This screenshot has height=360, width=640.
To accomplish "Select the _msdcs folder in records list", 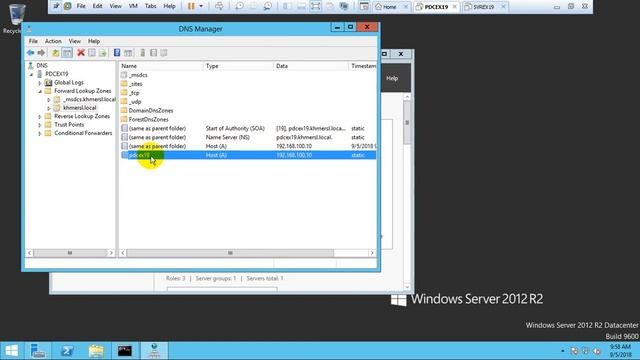I will (138, 75).
